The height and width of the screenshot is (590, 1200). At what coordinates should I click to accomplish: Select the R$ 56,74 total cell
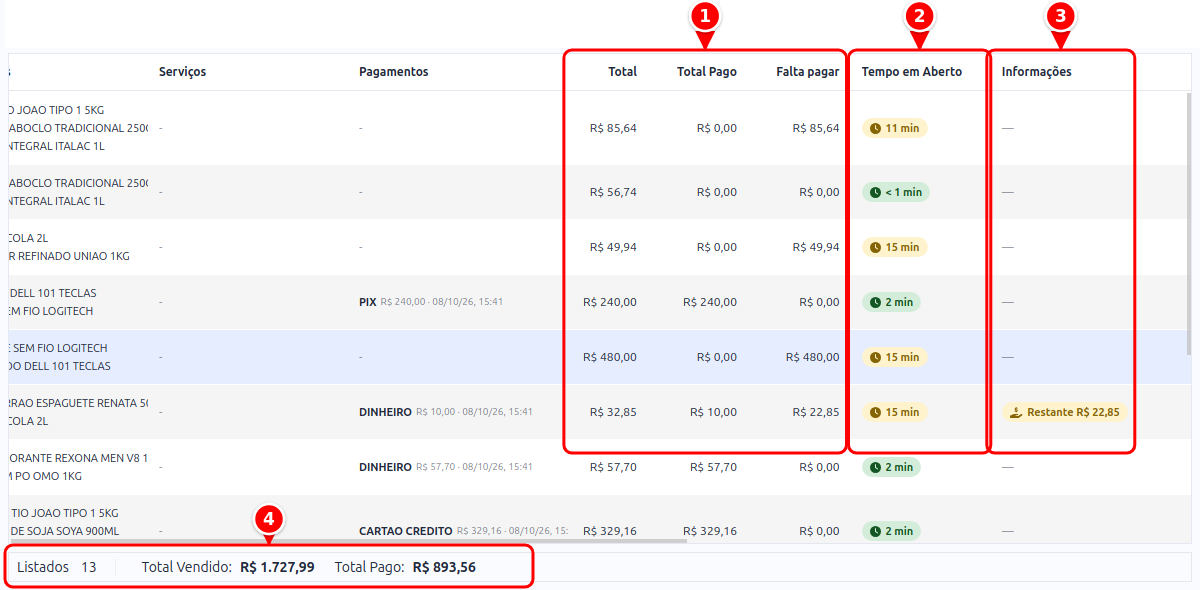click(613, 192)
